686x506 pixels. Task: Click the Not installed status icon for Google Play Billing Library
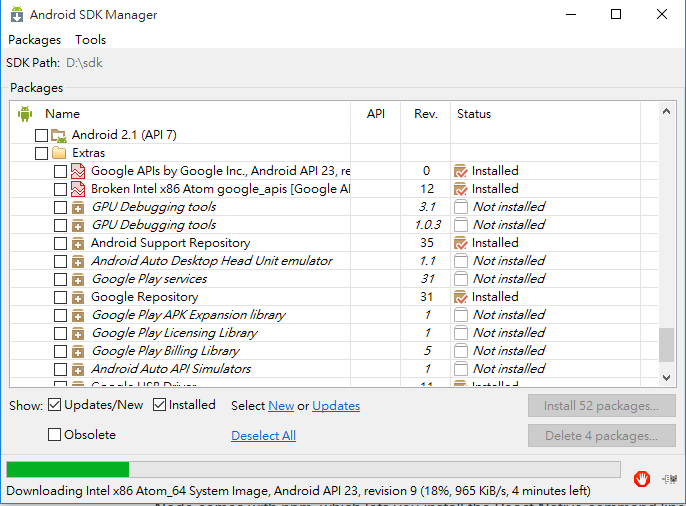pos(461,351)
